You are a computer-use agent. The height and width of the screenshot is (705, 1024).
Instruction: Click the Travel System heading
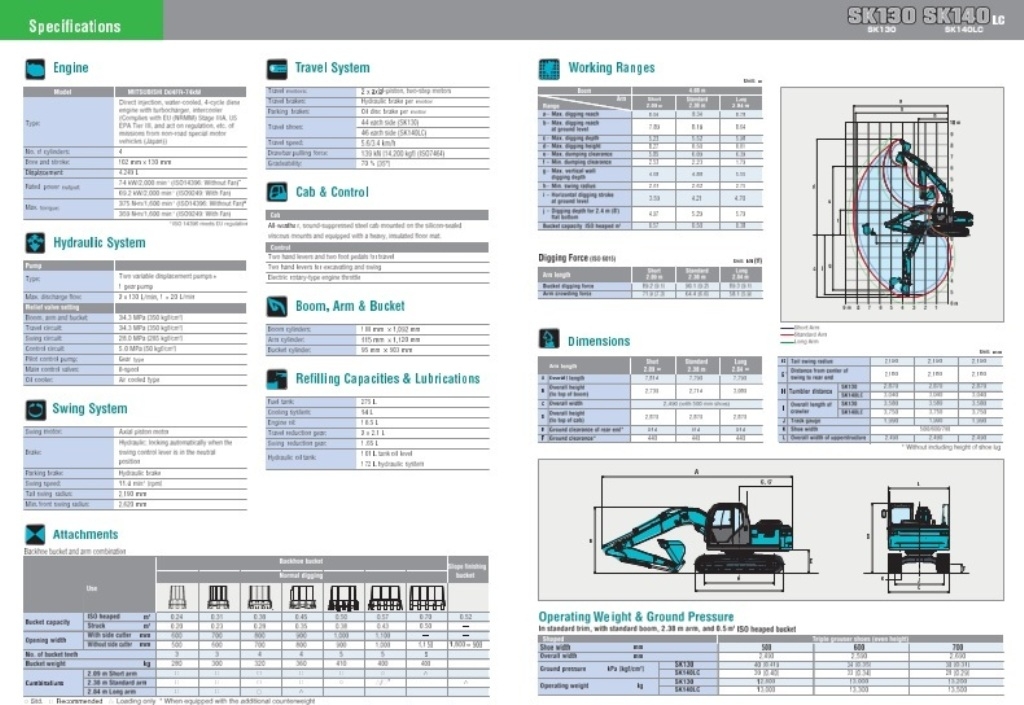click(332, 68)
